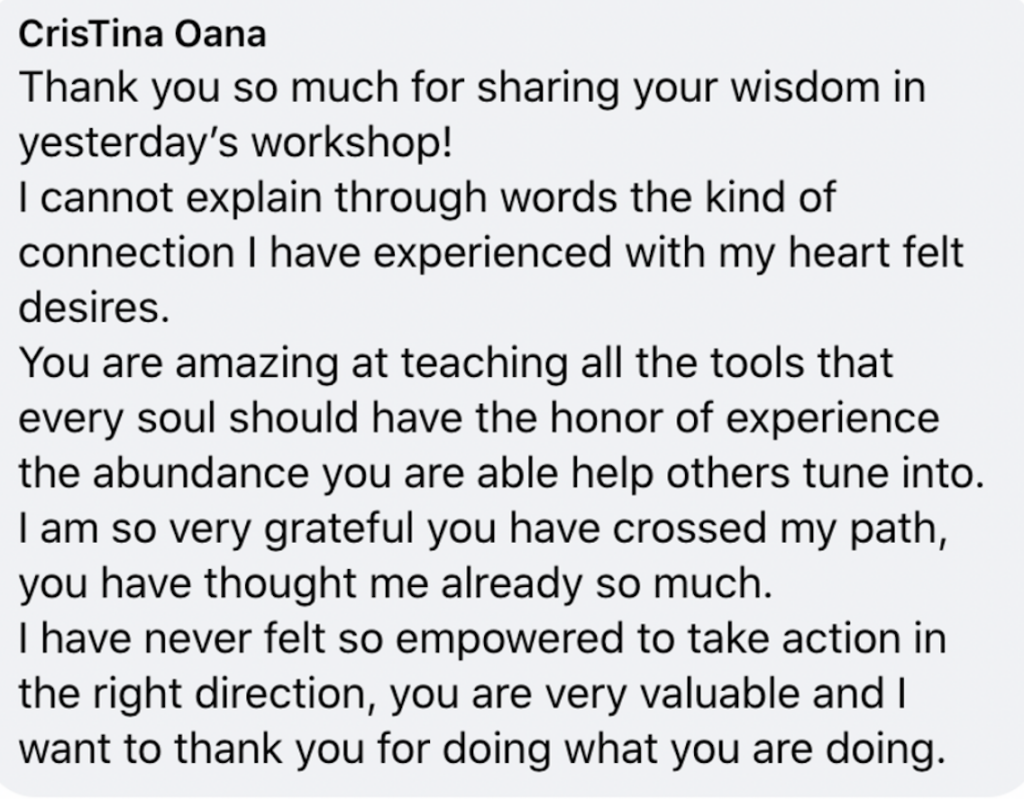Click the word 'wisdom' in the comment
This screenshot has width=1024, height=799.
(x=827, y=89)
